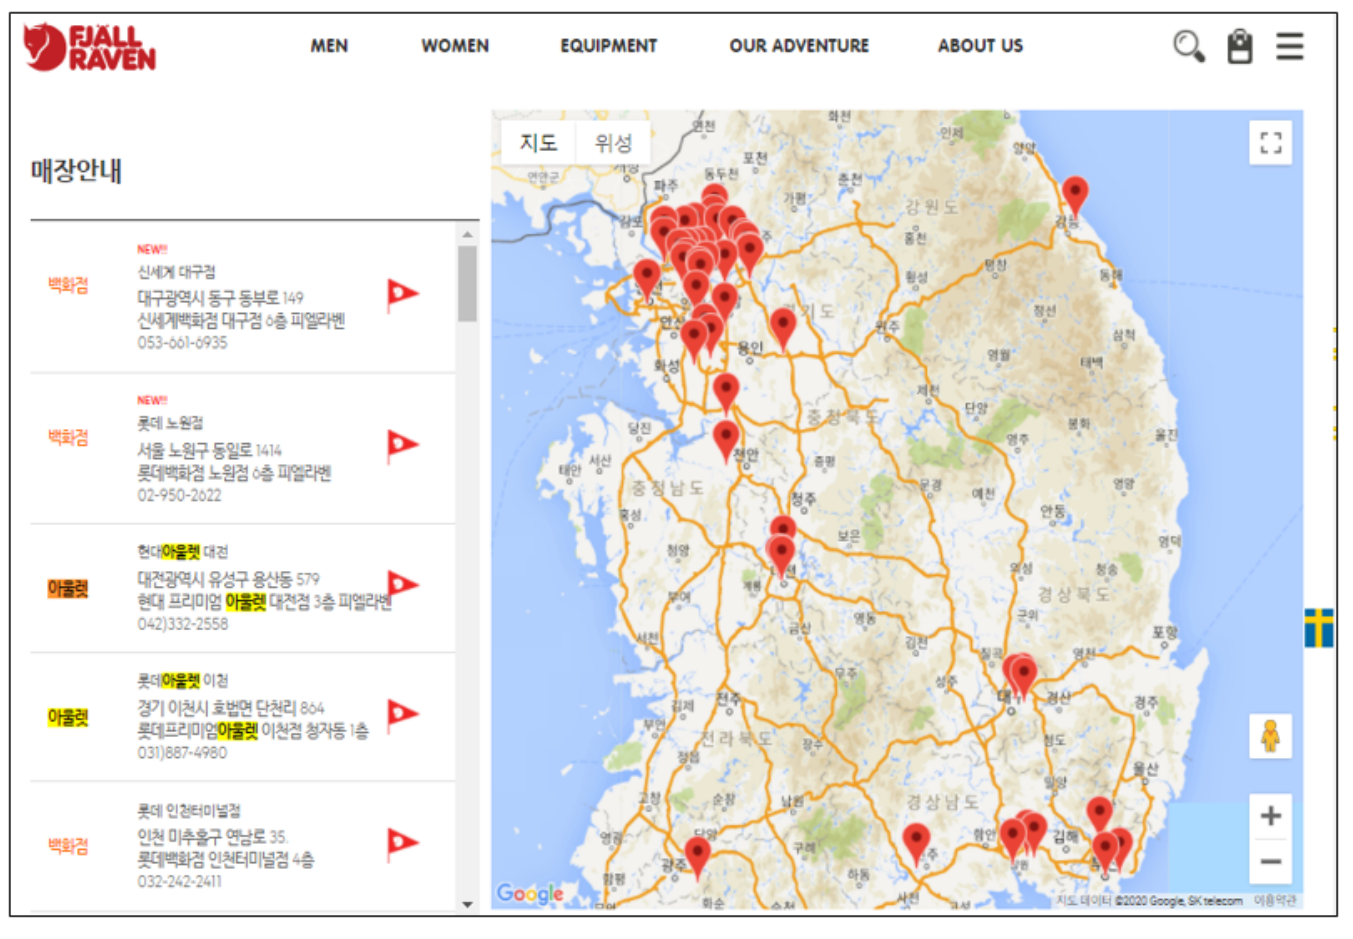Select the map pin near 천안
1353x939 pixels.
click(725, 441)
